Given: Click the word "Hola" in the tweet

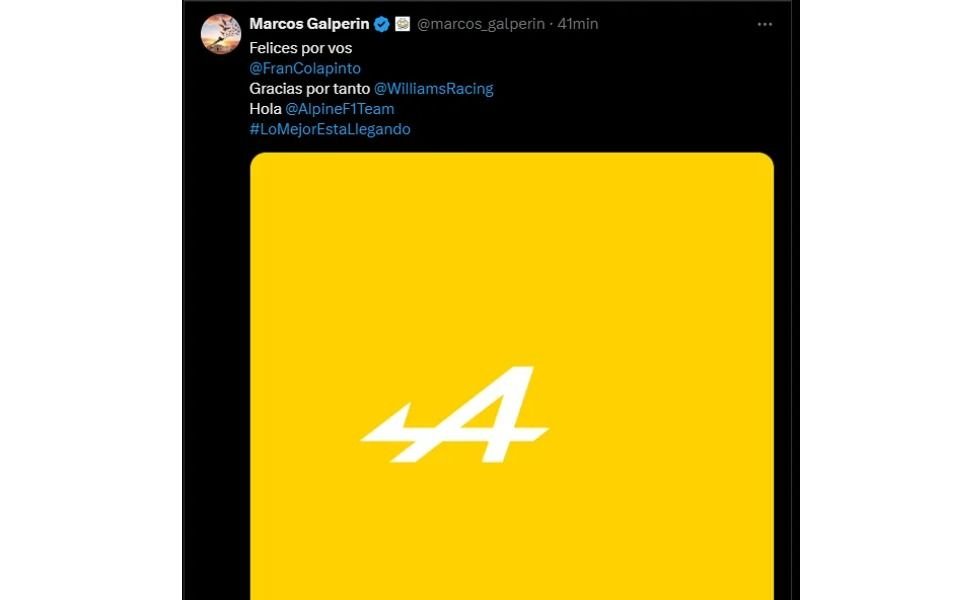Looking at the screenshot, I should pos(265,108).
